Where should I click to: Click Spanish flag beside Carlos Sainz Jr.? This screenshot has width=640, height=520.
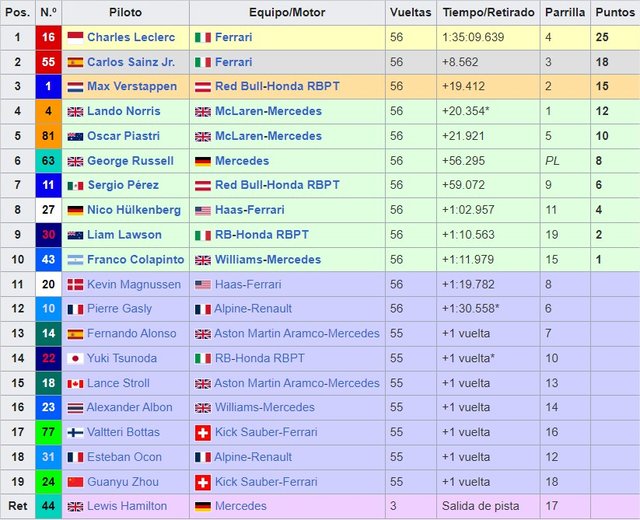click(x=75, y=62)
